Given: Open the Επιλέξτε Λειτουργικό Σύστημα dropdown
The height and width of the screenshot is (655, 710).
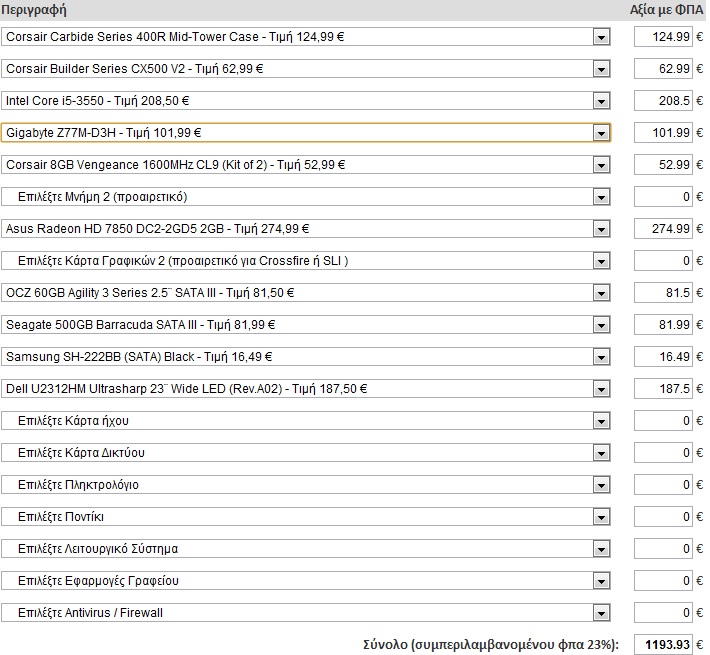Looking at the screenshot, I should point(306,549).
